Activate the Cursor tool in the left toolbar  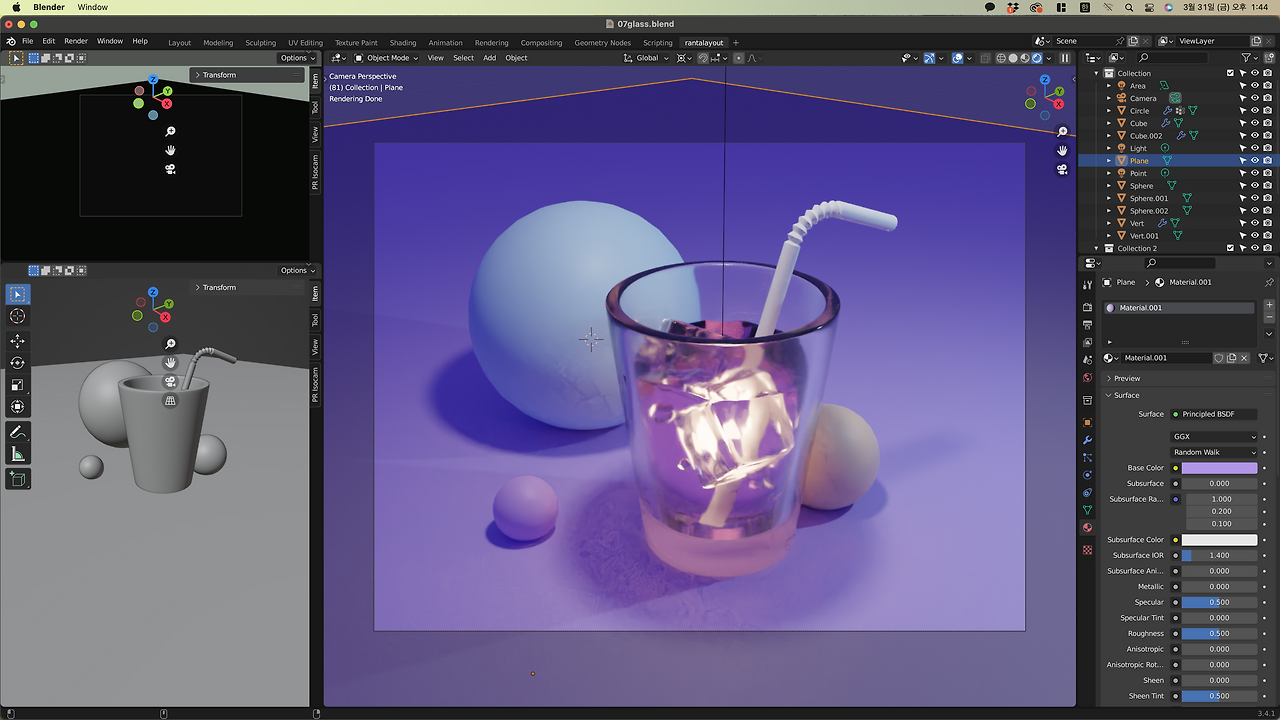click(18, 316)
